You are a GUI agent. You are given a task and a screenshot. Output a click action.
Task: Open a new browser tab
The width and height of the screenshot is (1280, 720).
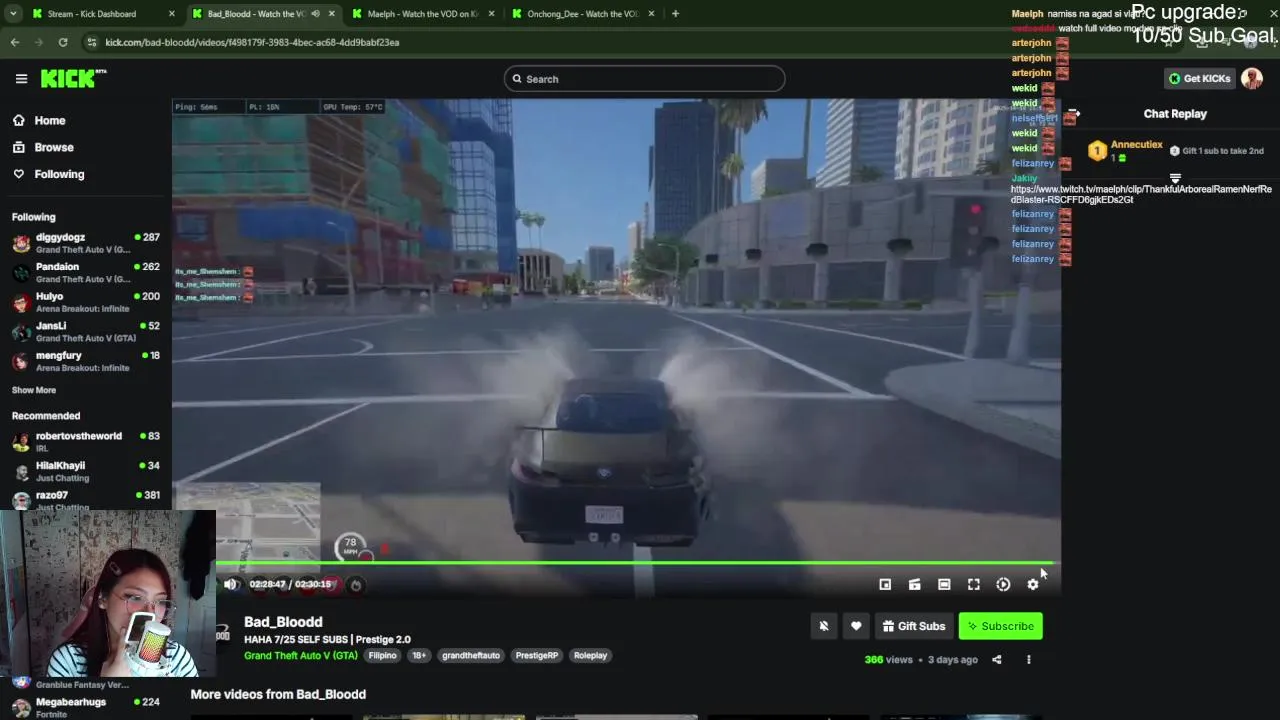(x=675, y=14)
